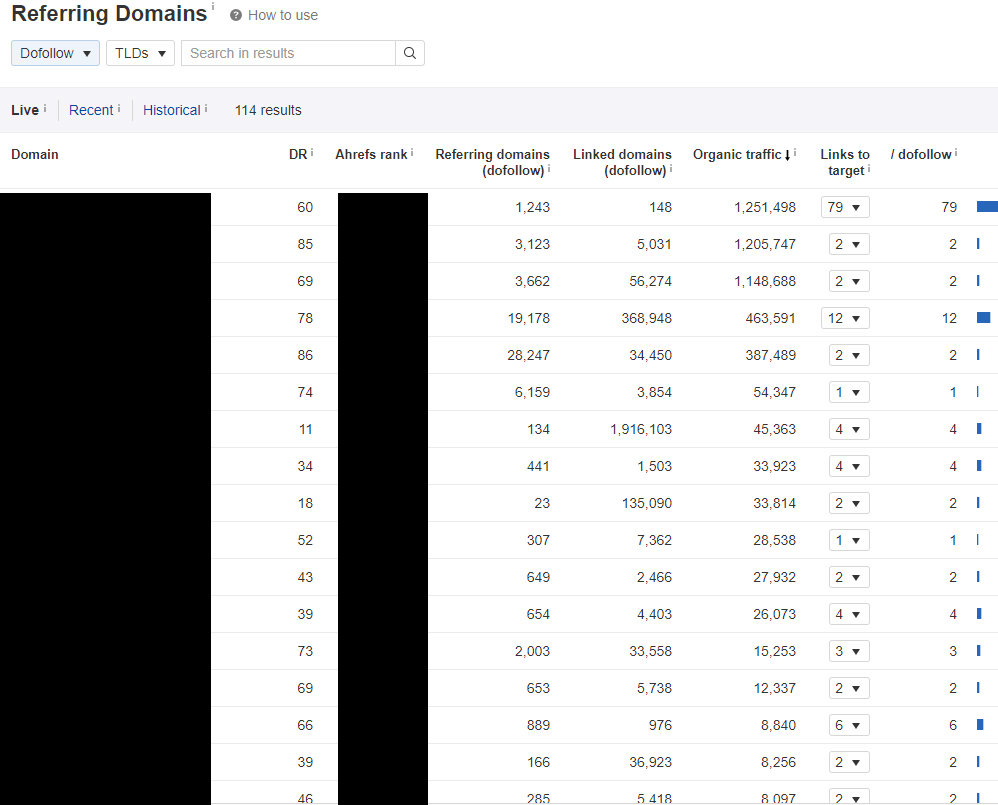The height and width of the screenshot is (805, 998).
Task: Sort by the Domain column header
Action: 35,154
